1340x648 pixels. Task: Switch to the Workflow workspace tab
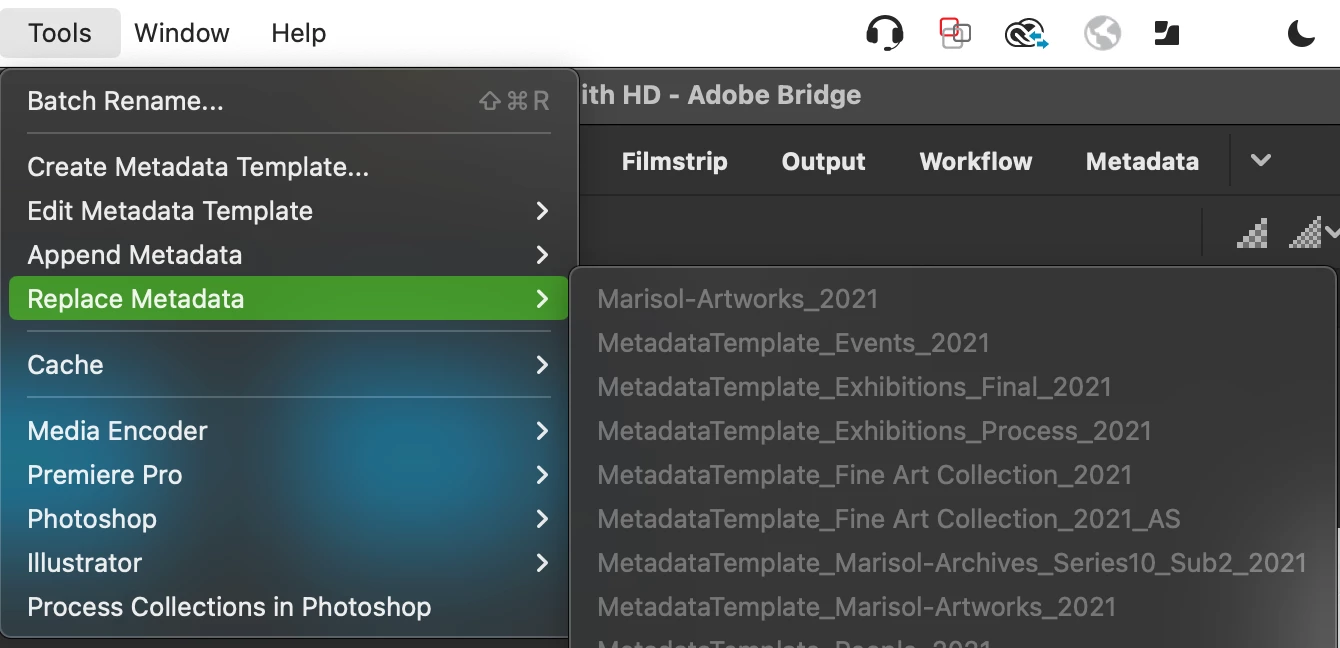tap(976, 162)
